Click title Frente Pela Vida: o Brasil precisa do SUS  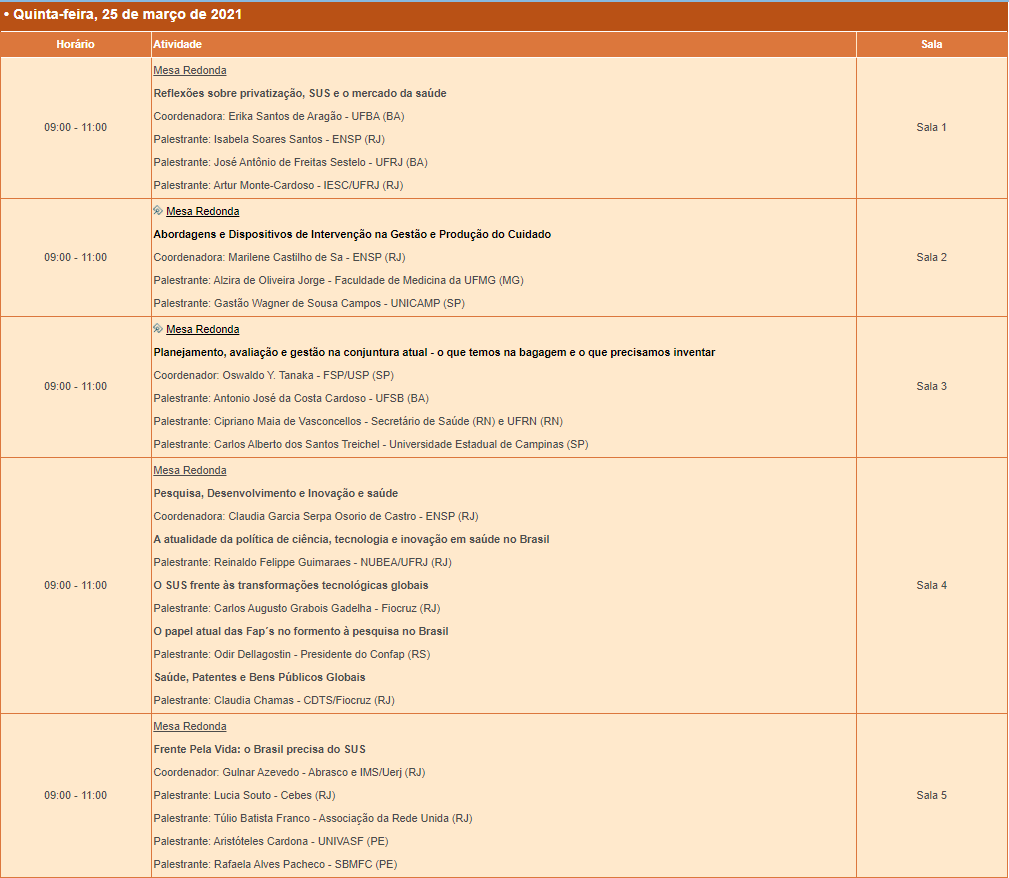click(259, 749)
